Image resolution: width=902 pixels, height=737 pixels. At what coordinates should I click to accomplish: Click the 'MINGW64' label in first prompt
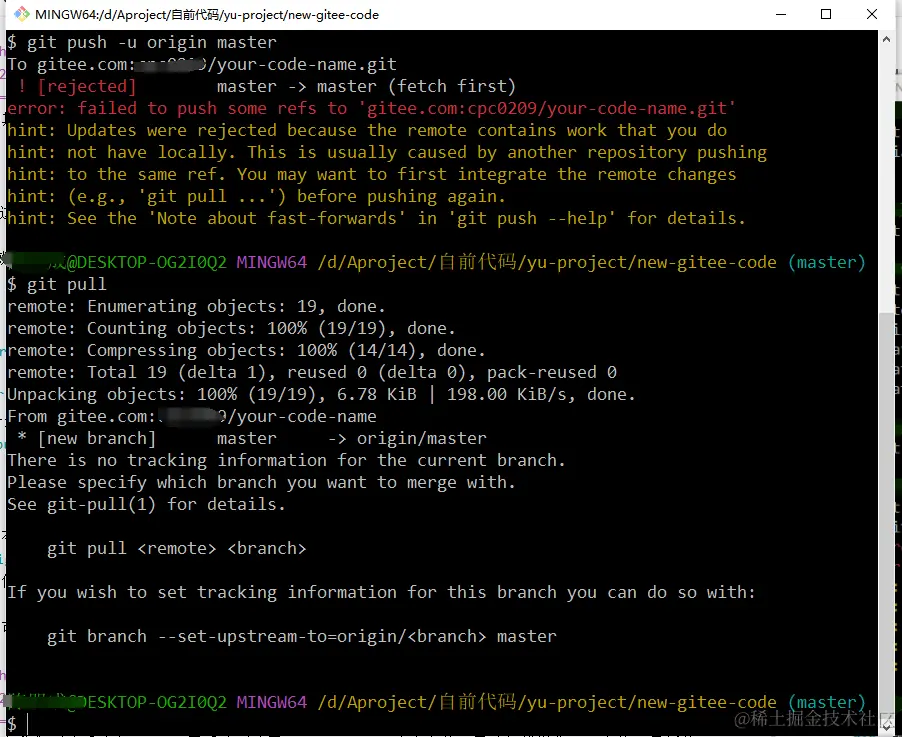[x=272, y=262]
